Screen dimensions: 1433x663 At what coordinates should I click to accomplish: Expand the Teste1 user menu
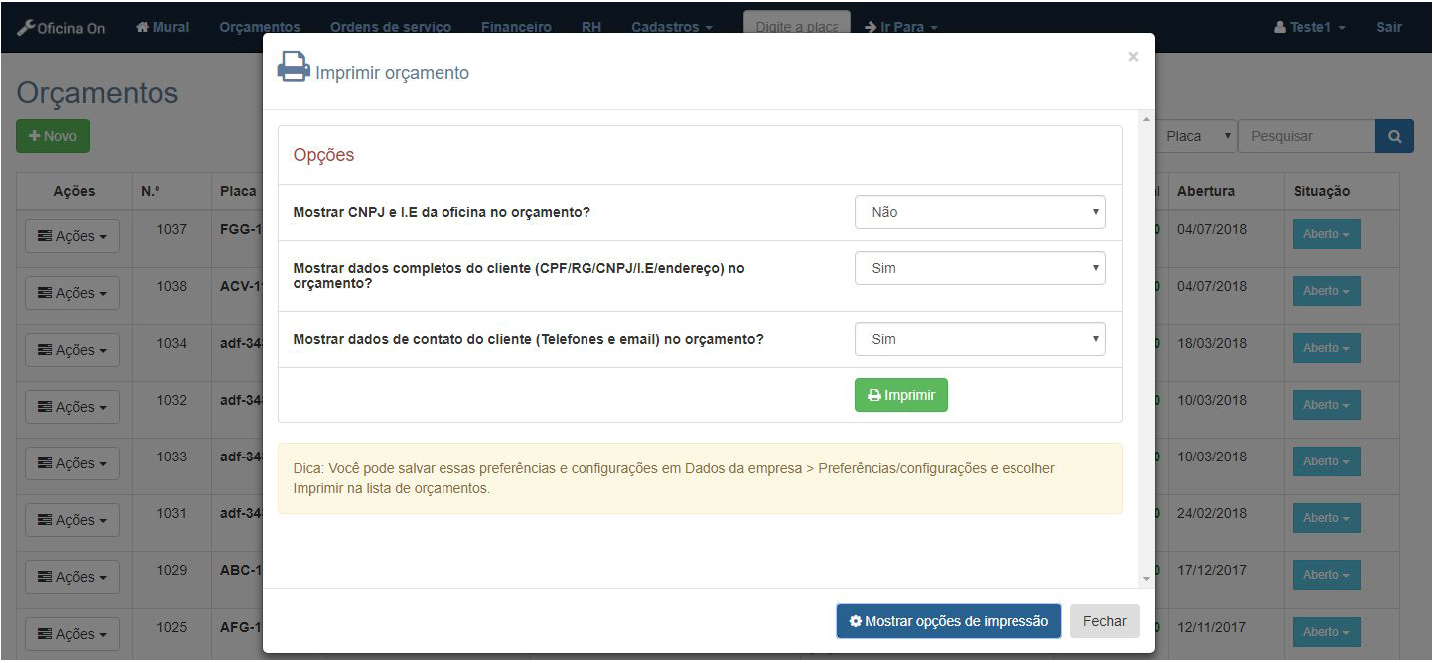[1309, 27]
